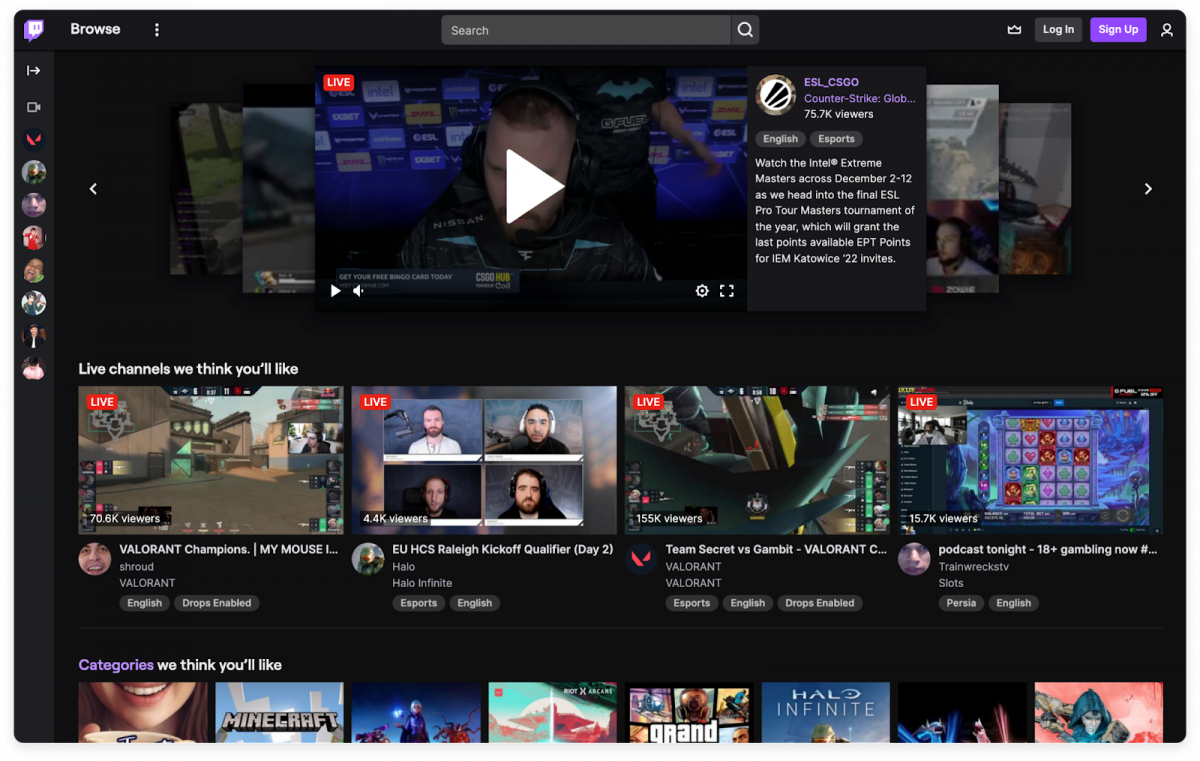The image size is (1200, 761).
Task: Open the user profile icon menu
Action: [1167, 30]
